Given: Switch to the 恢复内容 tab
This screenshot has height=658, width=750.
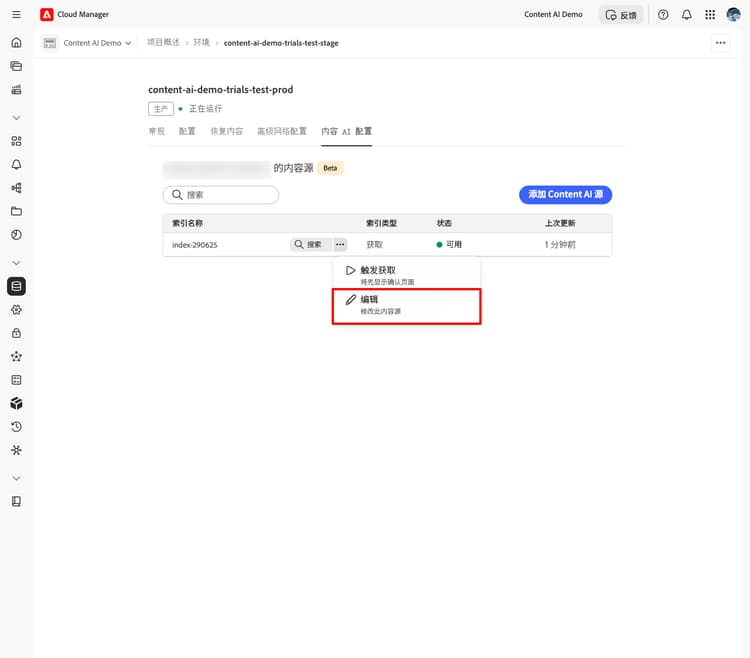Looking at the screenshot, I should point(227,132).
